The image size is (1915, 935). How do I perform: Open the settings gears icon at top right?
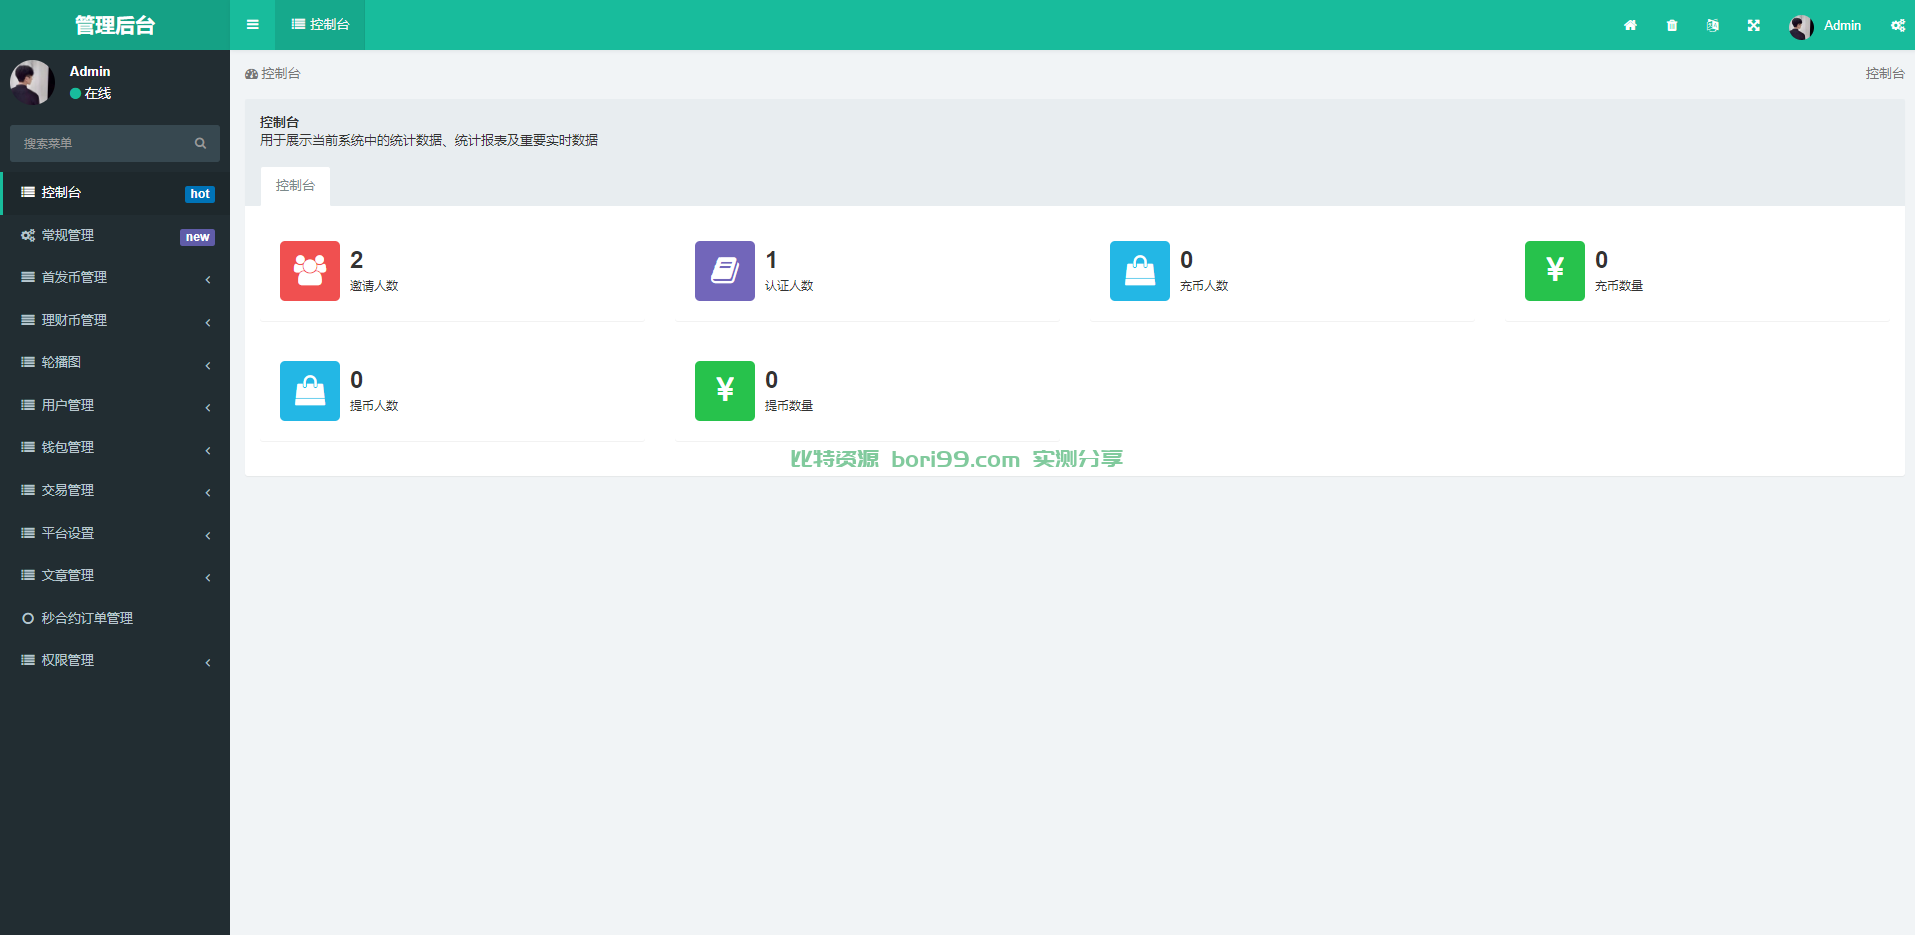coord(1898,25)
